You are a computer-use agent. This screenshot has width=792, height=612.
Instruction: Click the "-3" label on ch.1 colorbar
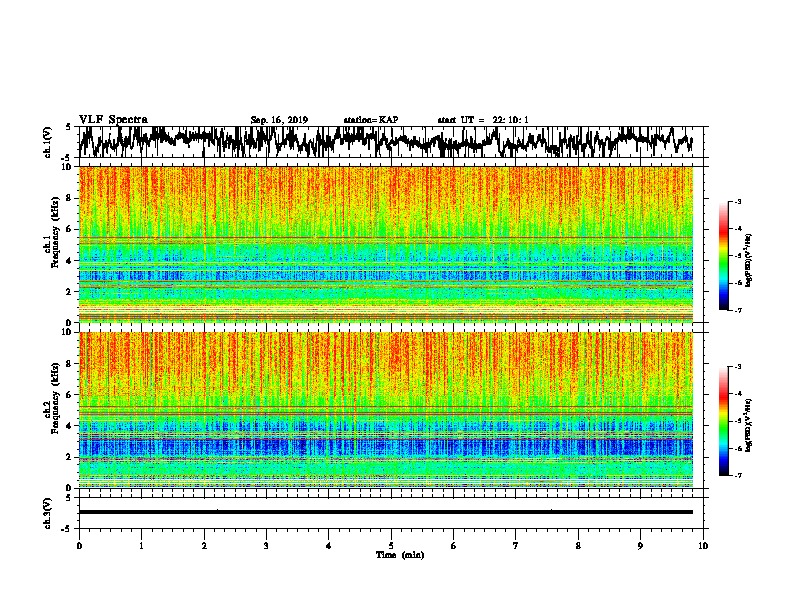(737, 202)
